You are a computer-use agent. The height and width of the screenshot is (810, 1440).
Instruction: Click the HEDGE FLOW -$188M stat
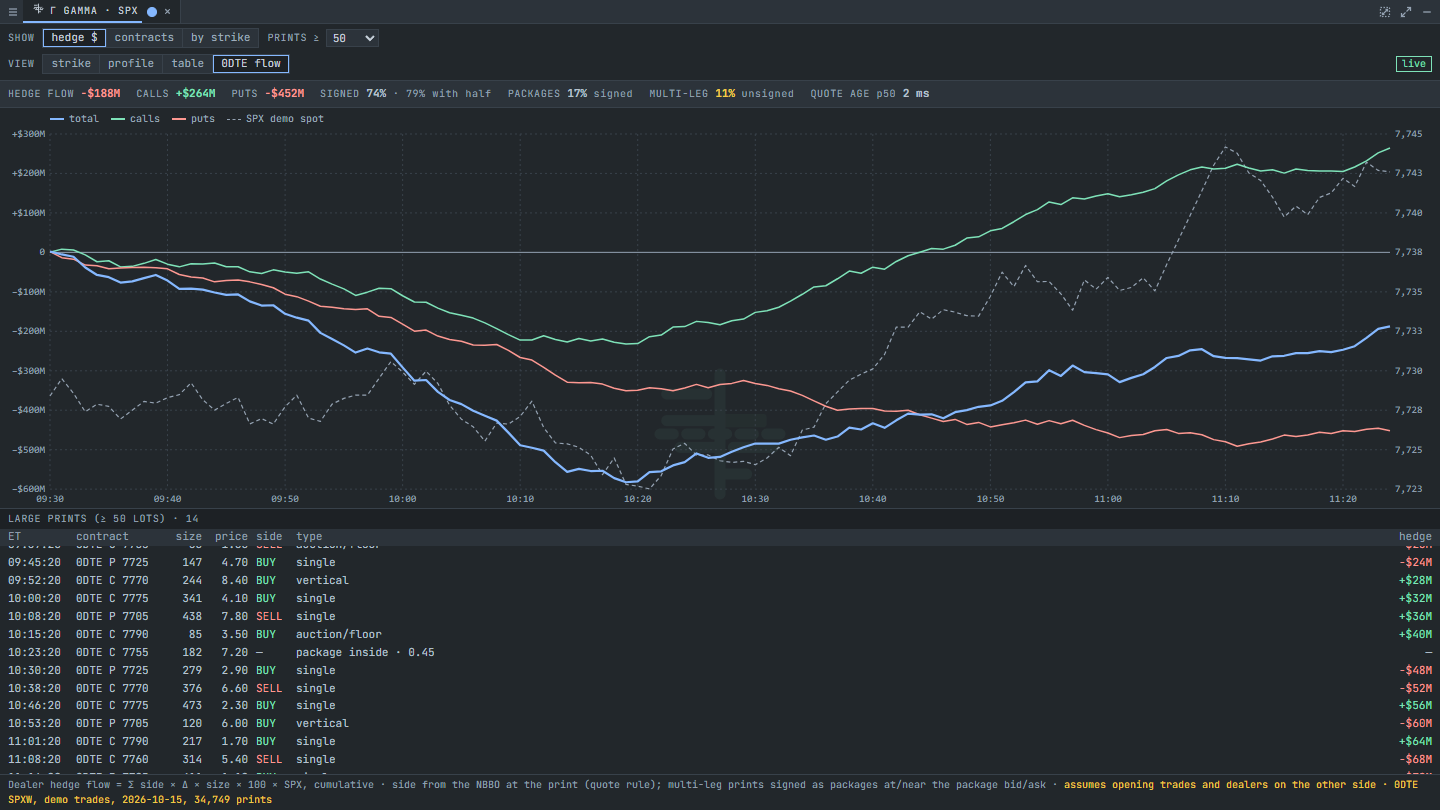[64, 94]
